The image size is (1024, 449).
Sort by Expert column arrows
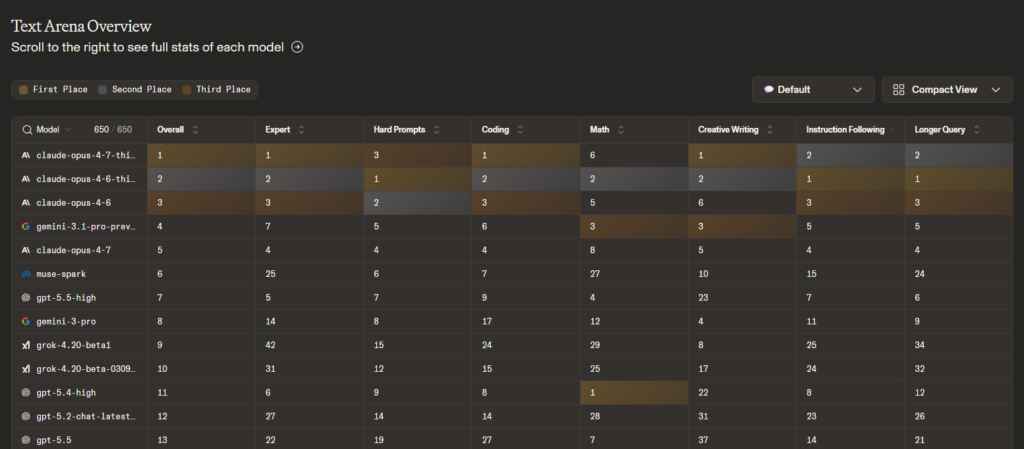coord(301,130)
